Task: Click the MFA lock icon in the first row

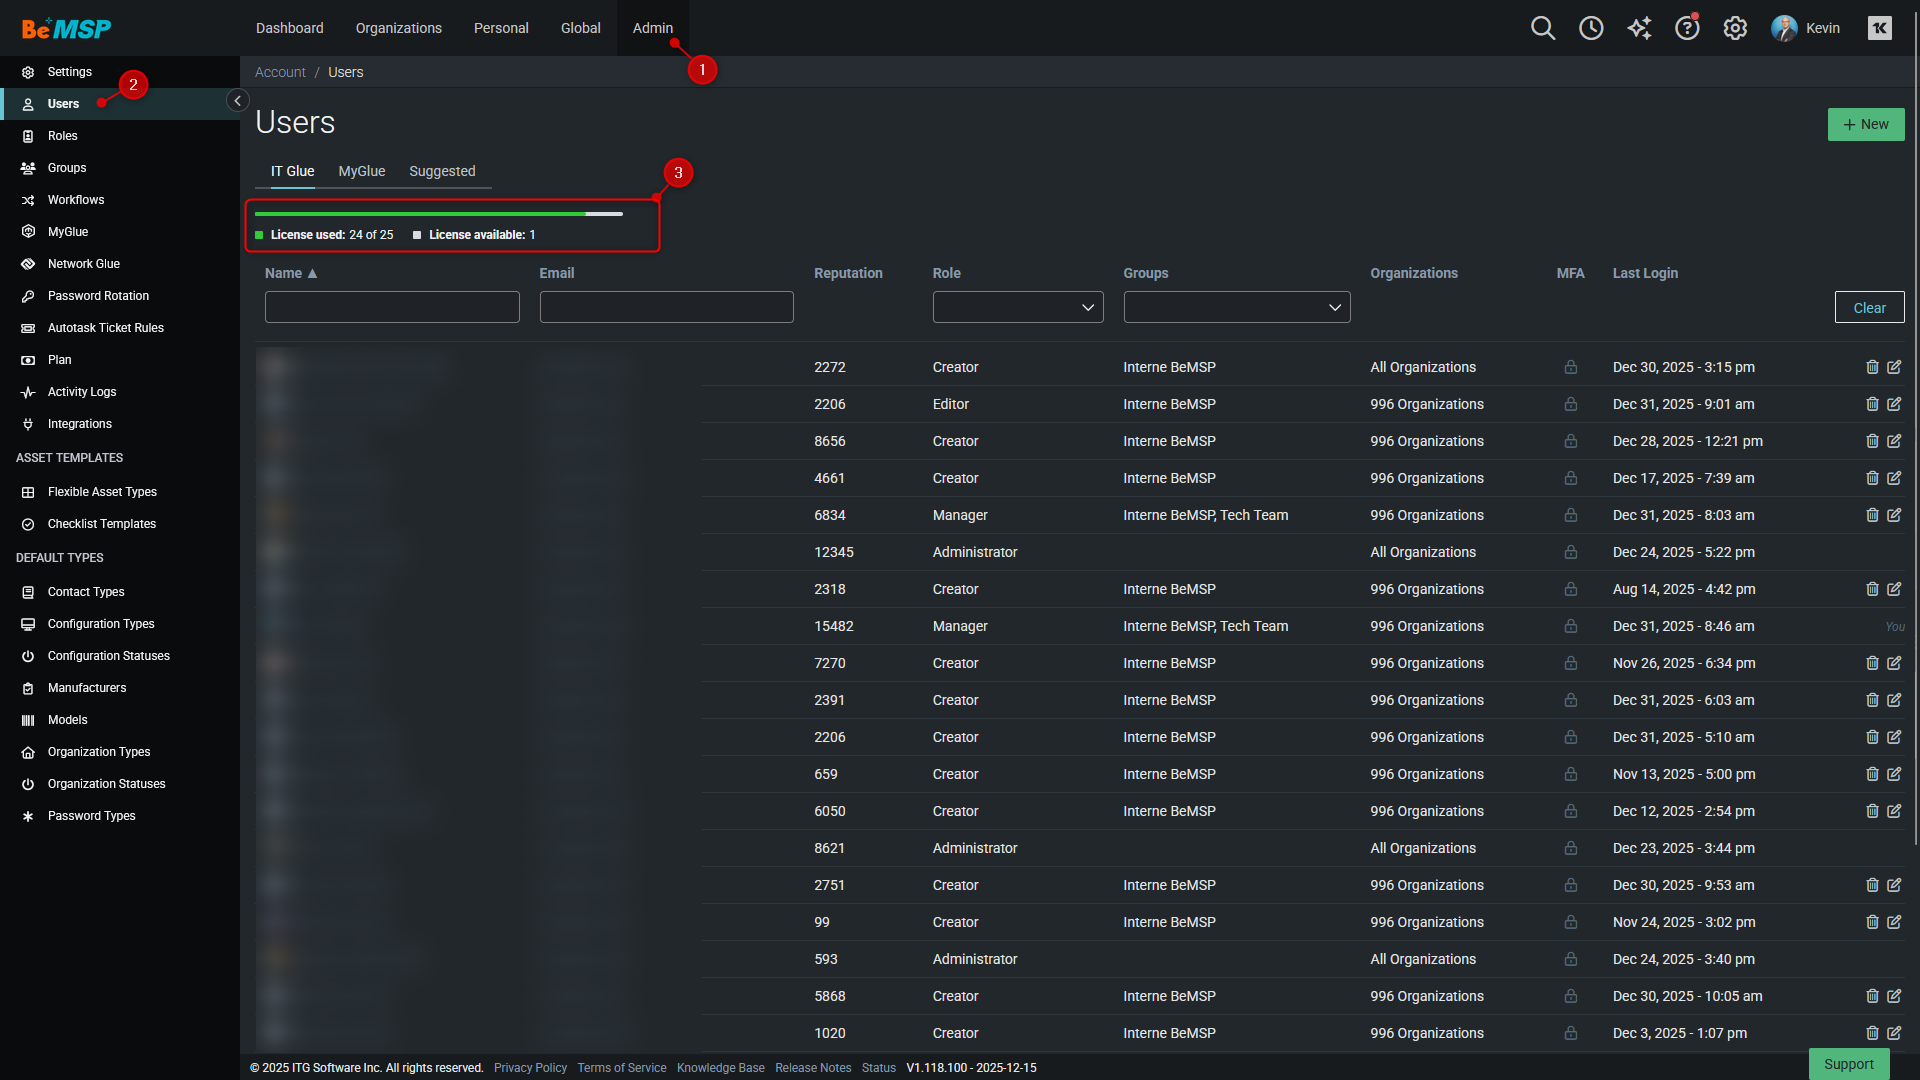Action: 1571,367
